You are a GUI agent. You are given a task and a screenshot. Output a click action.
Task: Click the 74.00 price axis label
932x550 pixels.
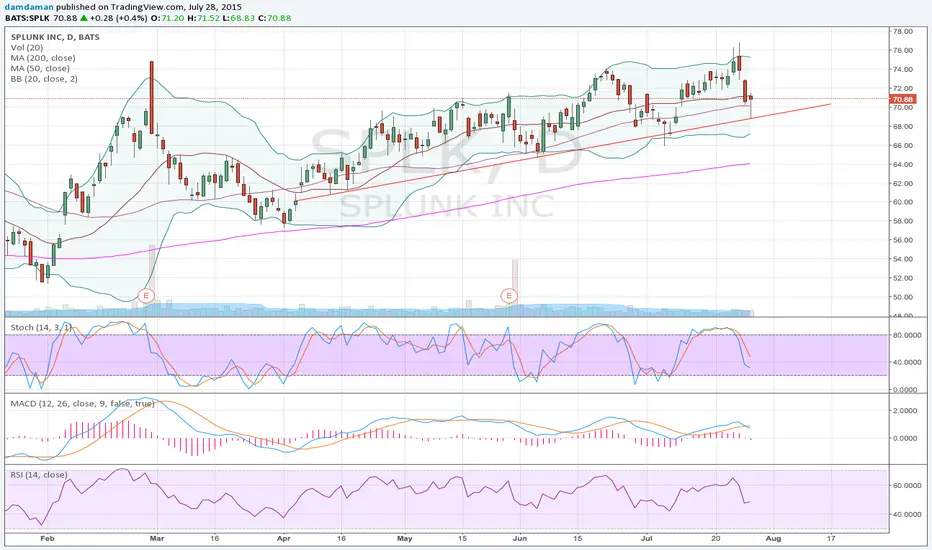[902, 70]
